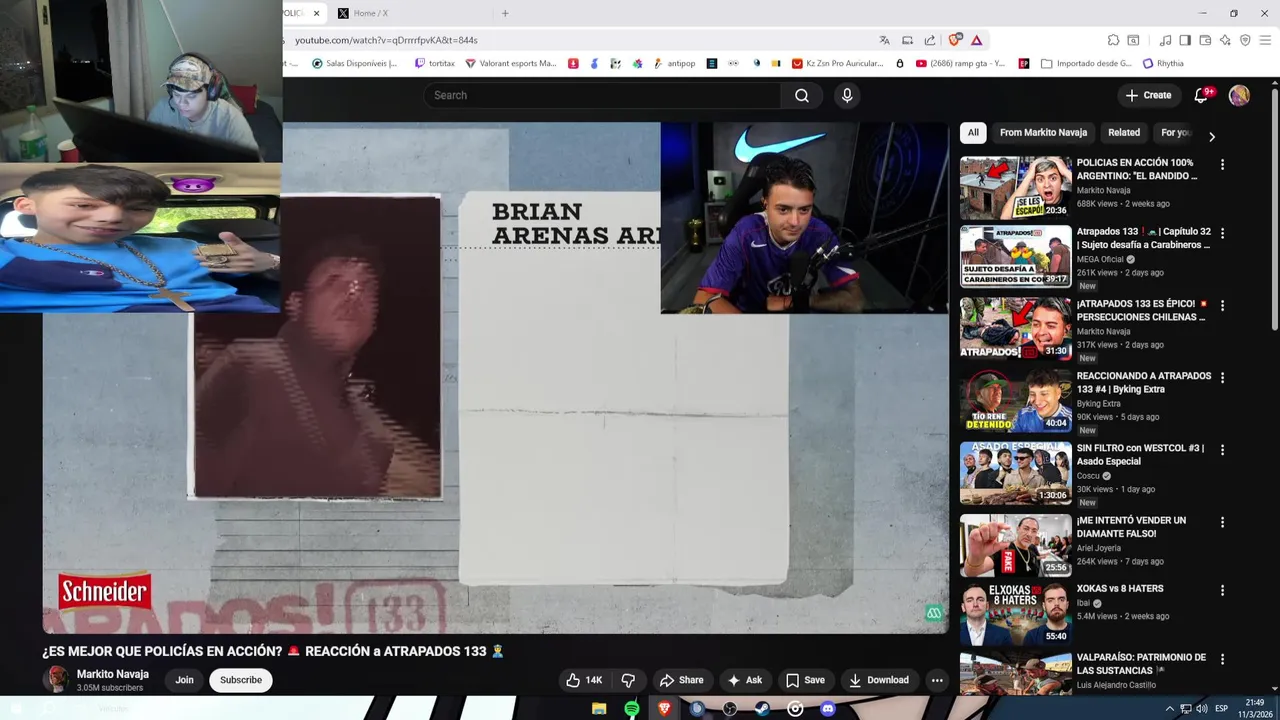The width and height of the screenshot is (1280, 720).
Task: Like the video with thumbs up
Action: [584, 680]
